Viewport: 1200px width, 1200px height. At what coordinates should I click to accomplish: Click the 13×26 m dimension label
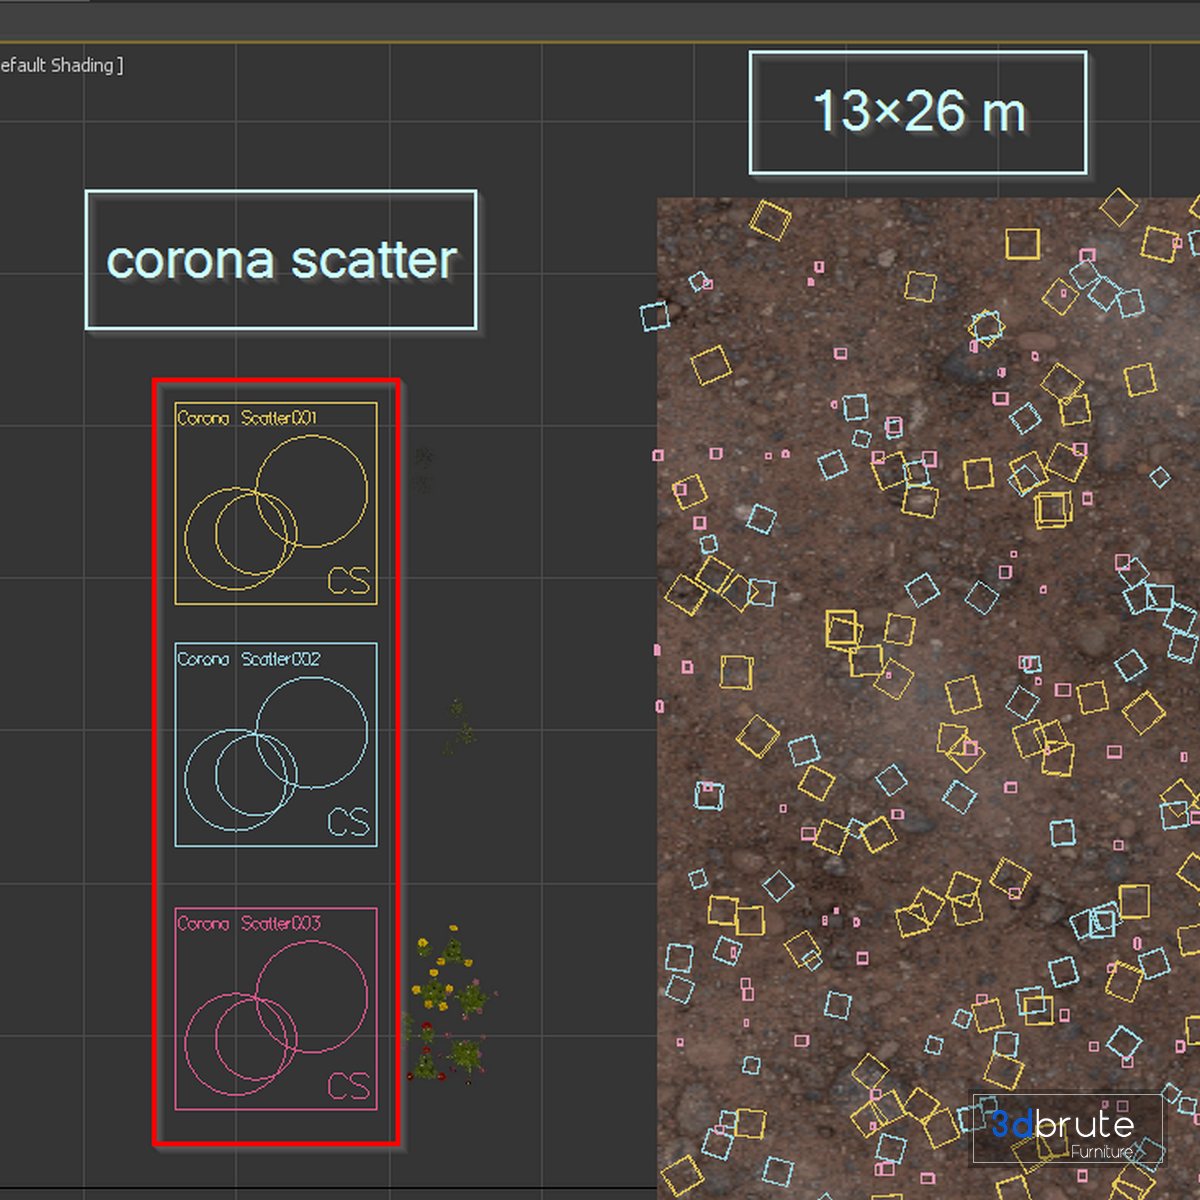(918, 112)
